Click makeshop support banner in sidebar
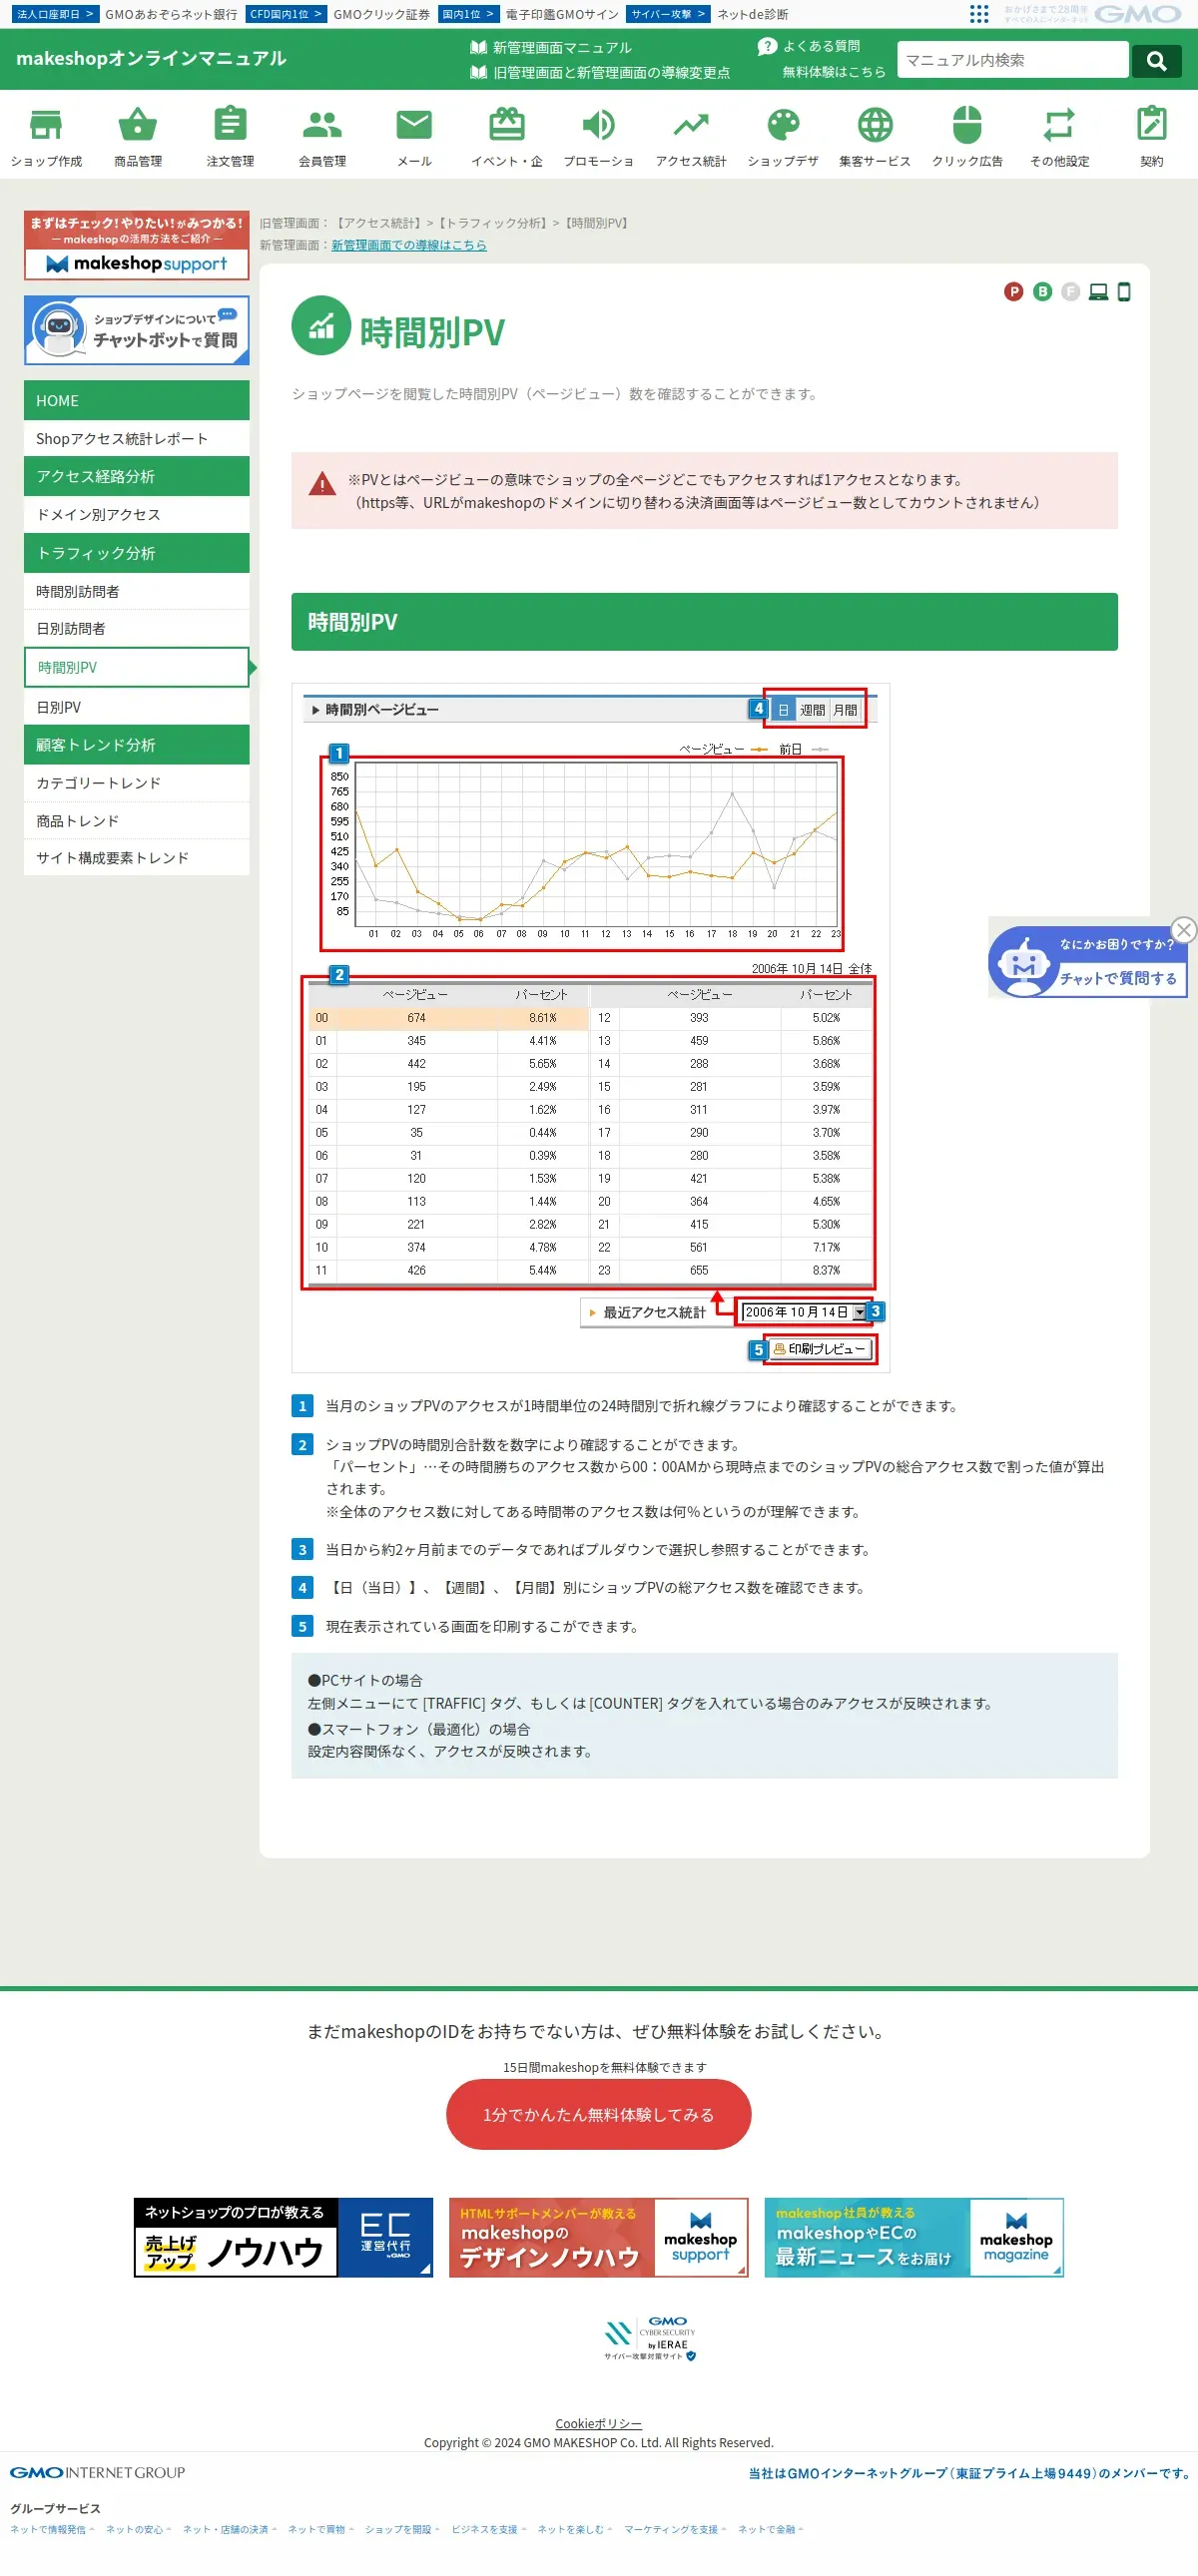The height and width of the screenshot is (2576, 1198). click(136, 245)
